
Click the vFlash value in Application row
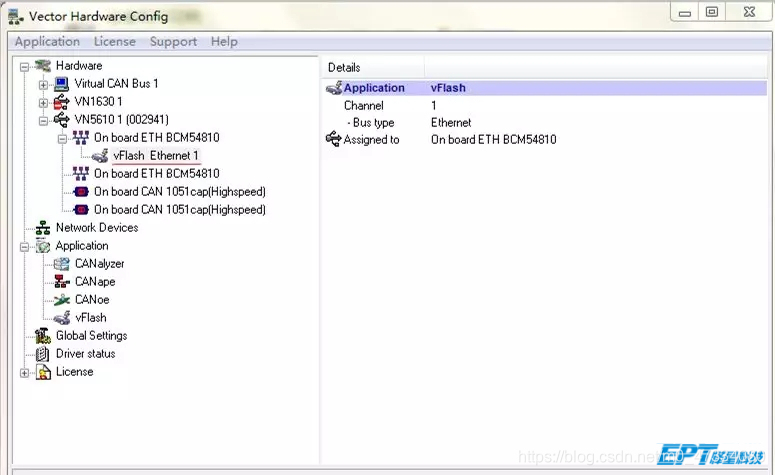(x=448, y=88)
